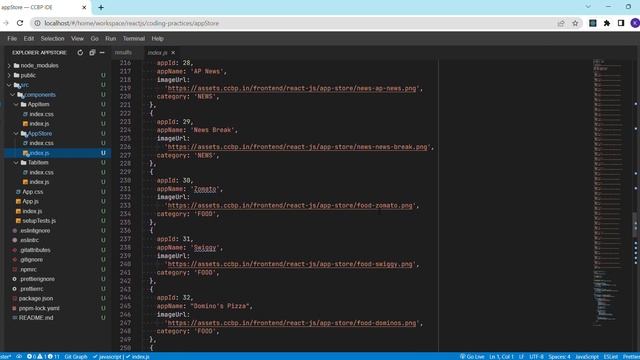Click Ln 1, Col 1 position indicator
This screenshot has height=360, width=640.
click(x=501, y=357)
